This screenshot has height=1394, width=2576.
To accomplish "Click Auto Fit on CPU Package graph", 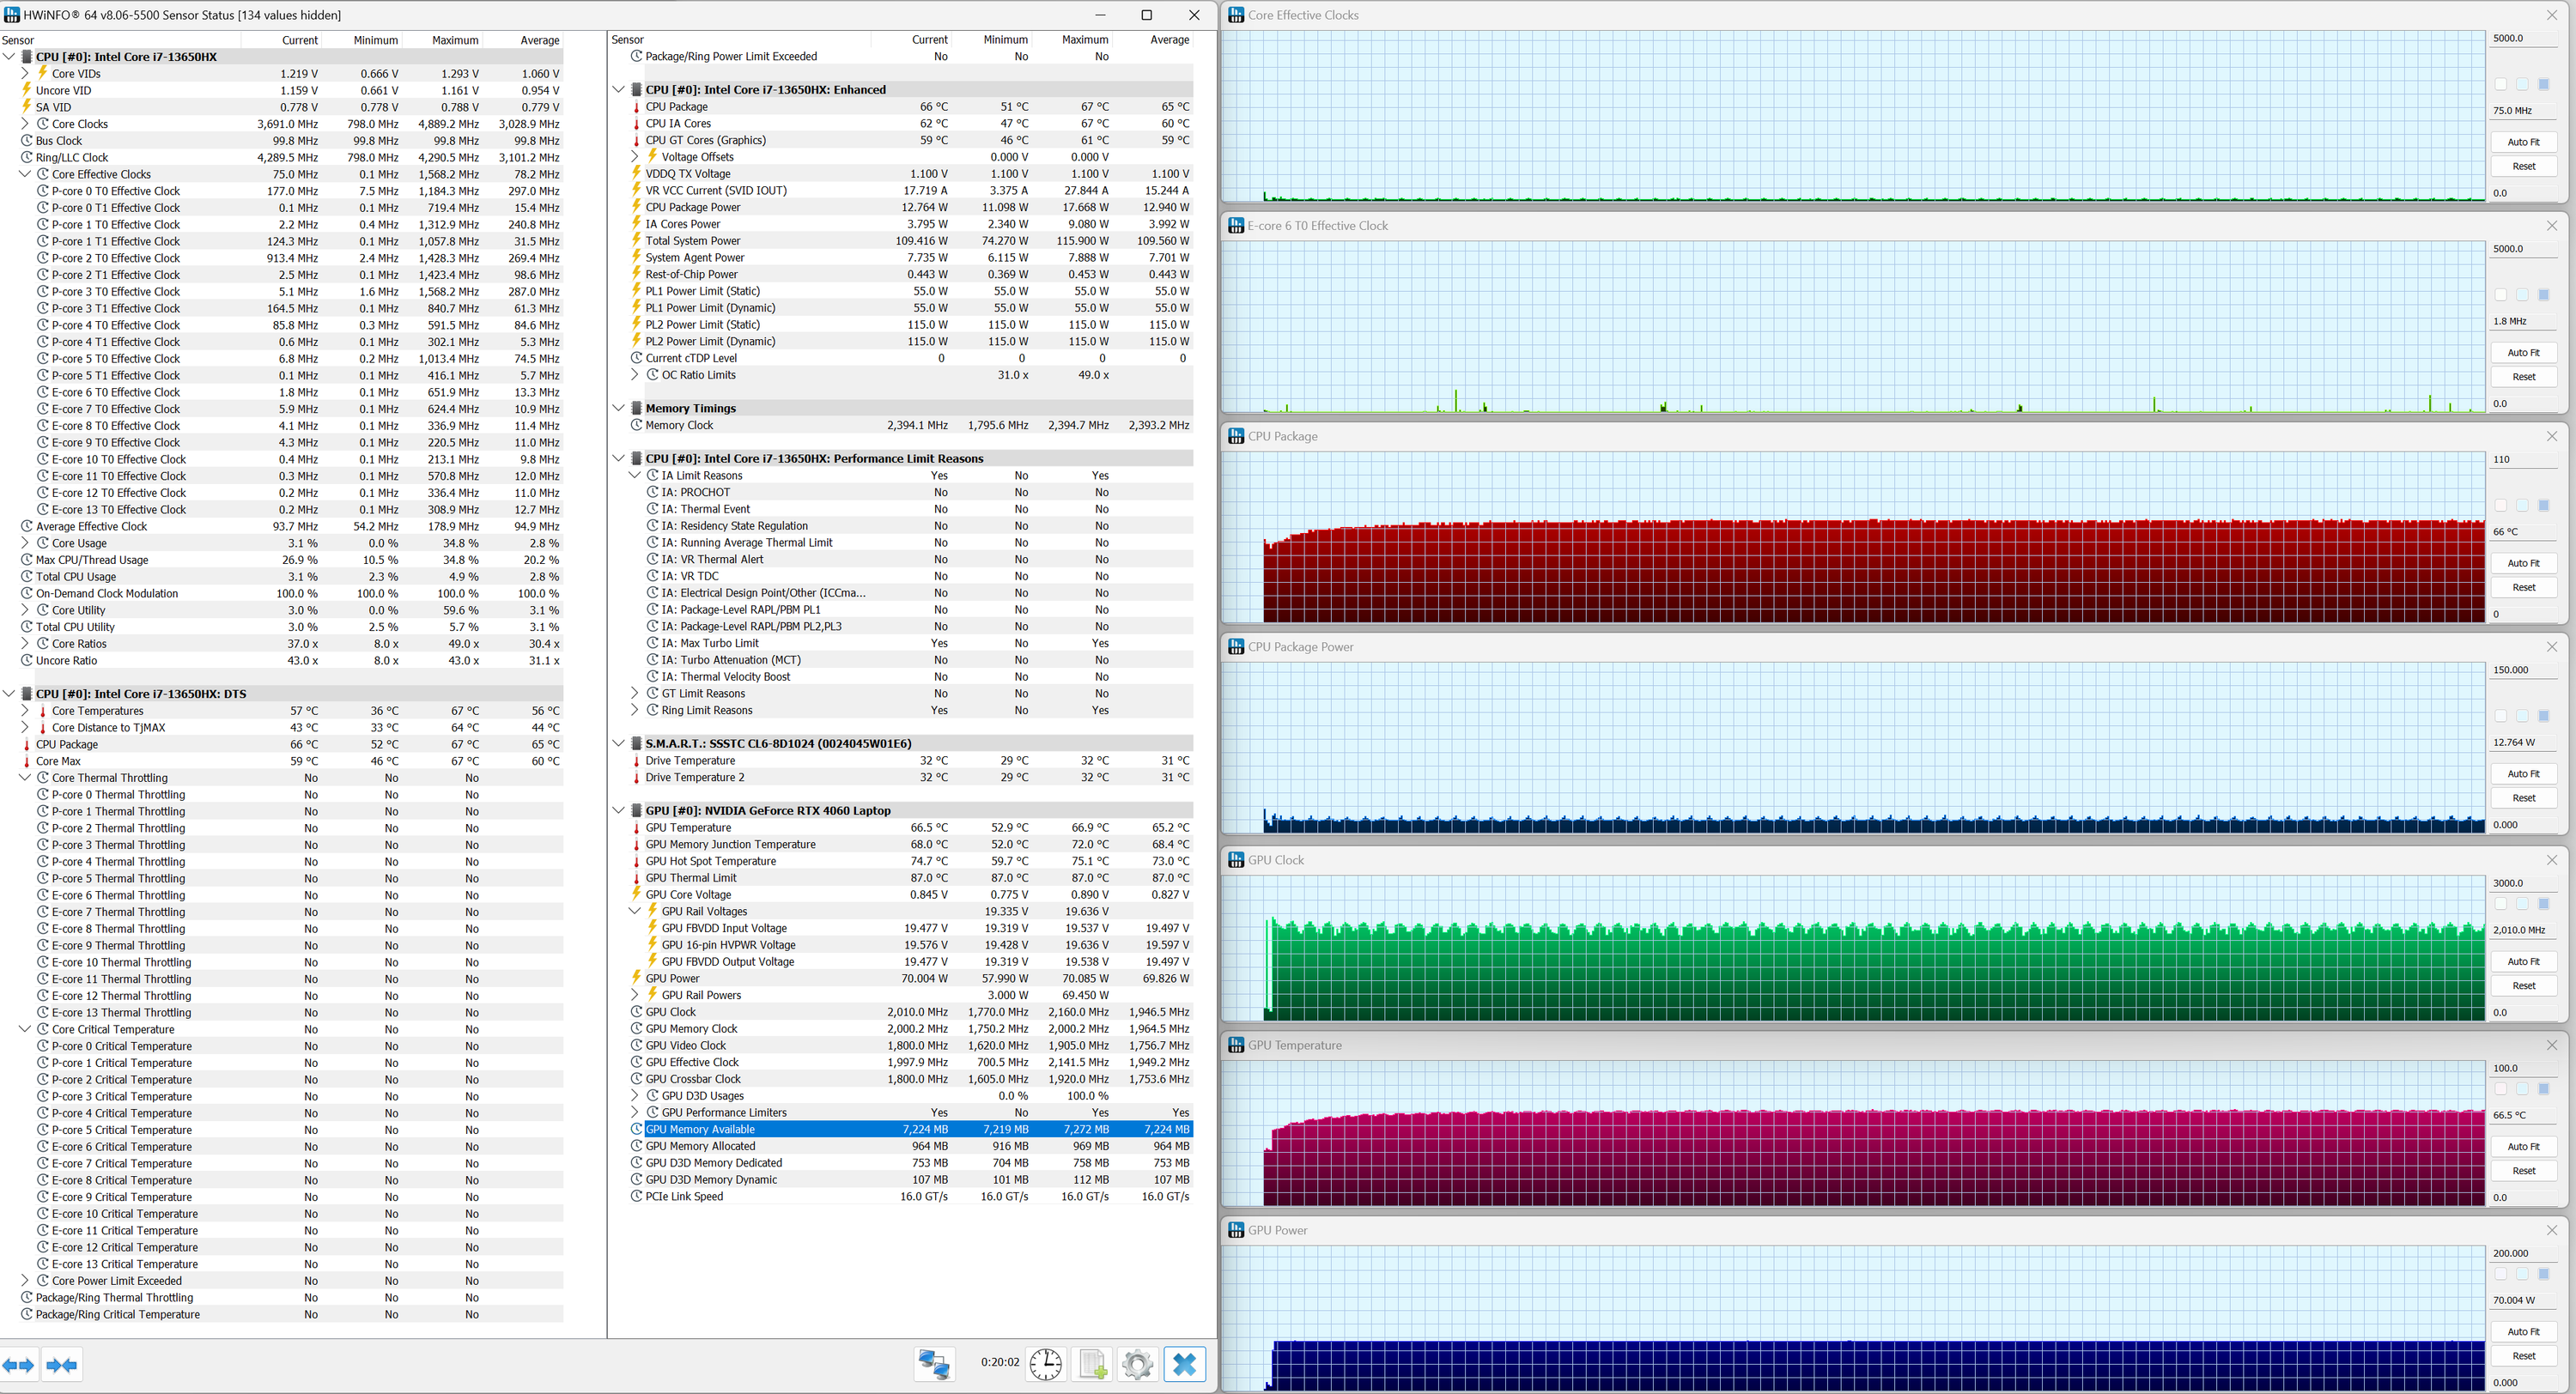I will point(2523,563).
